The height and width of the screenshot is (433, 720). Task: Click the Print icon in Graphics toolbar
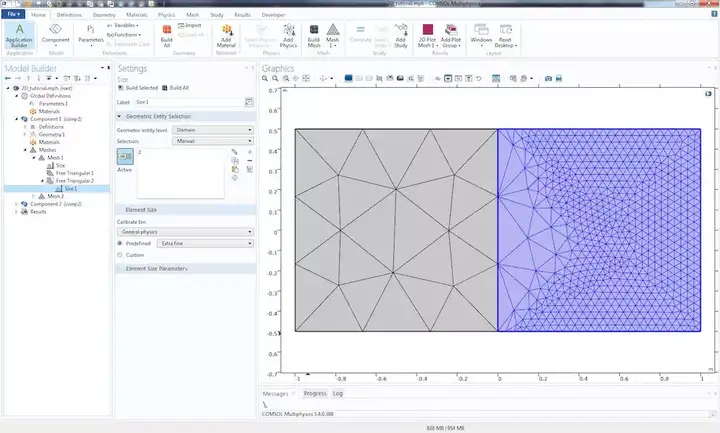(559, 79)
